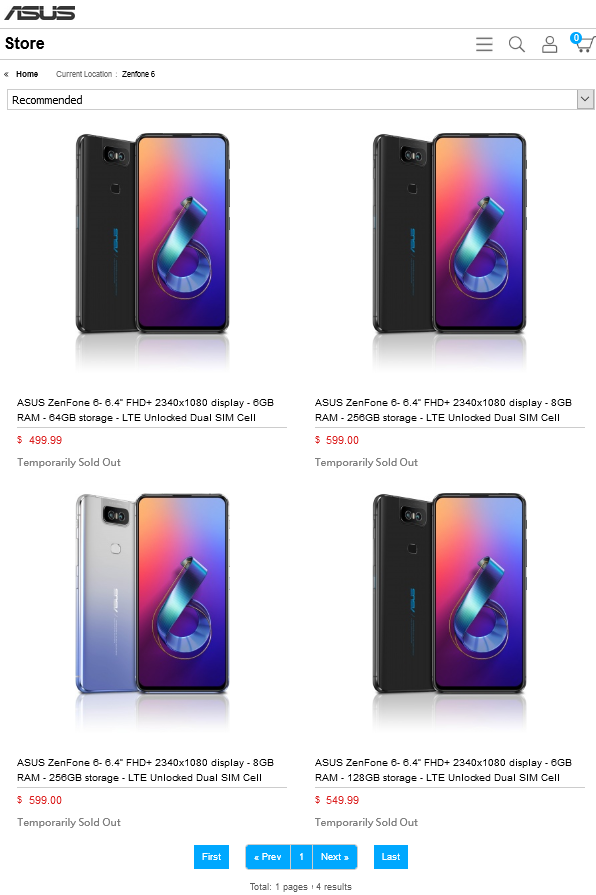Click the search magnifier icon
The width and height of the screenshot is (596, 895).
coord(517,44)
